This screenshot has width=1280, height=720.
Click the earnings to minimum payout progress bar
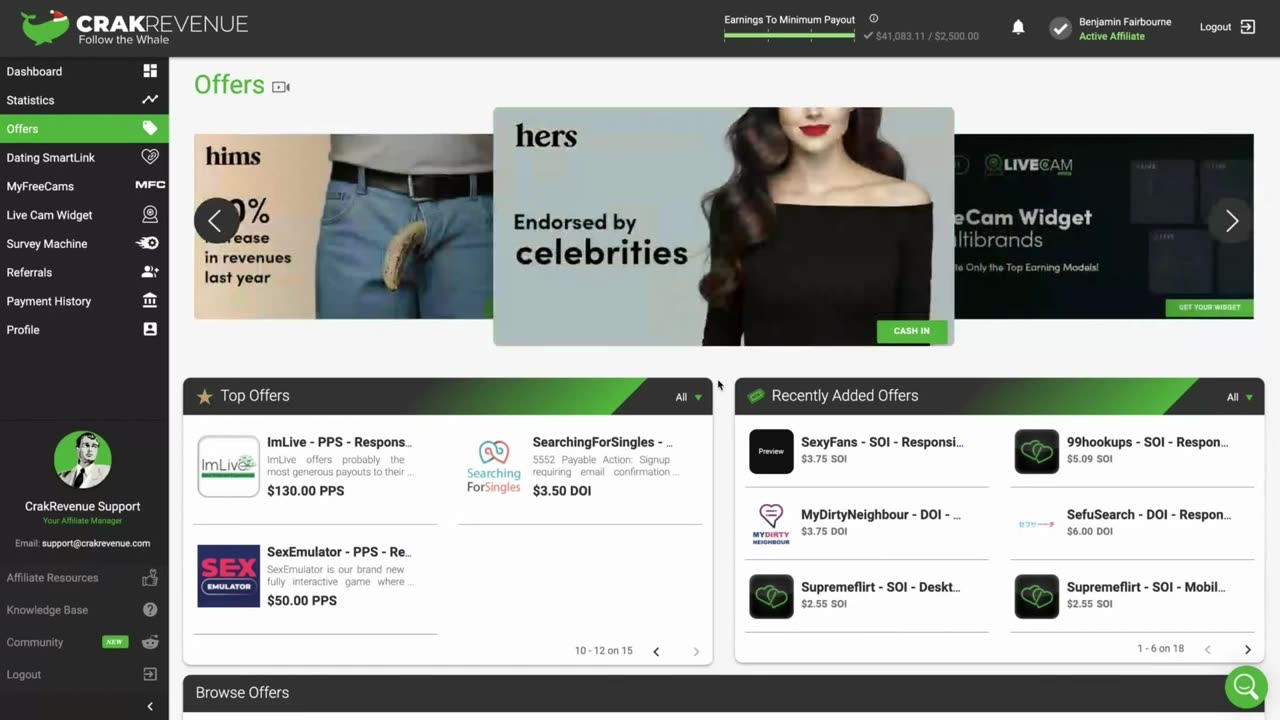click(x=789, y=36)
